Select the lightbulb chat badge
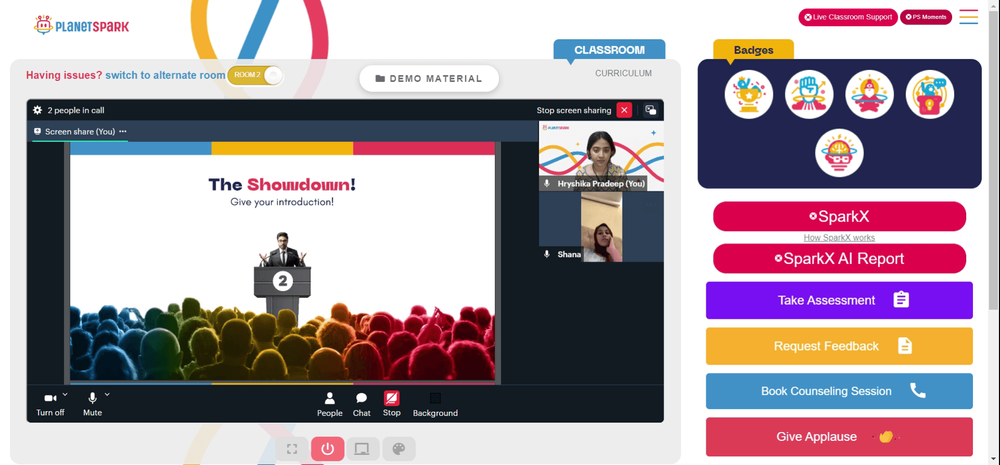 pyautogui.click(x=929, y=94)
